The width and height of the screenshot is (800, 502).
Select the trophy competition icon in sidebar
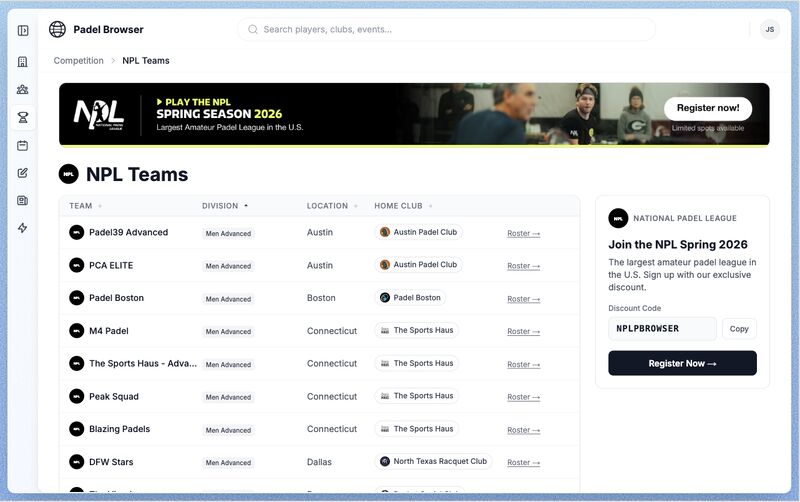(23, 117)
